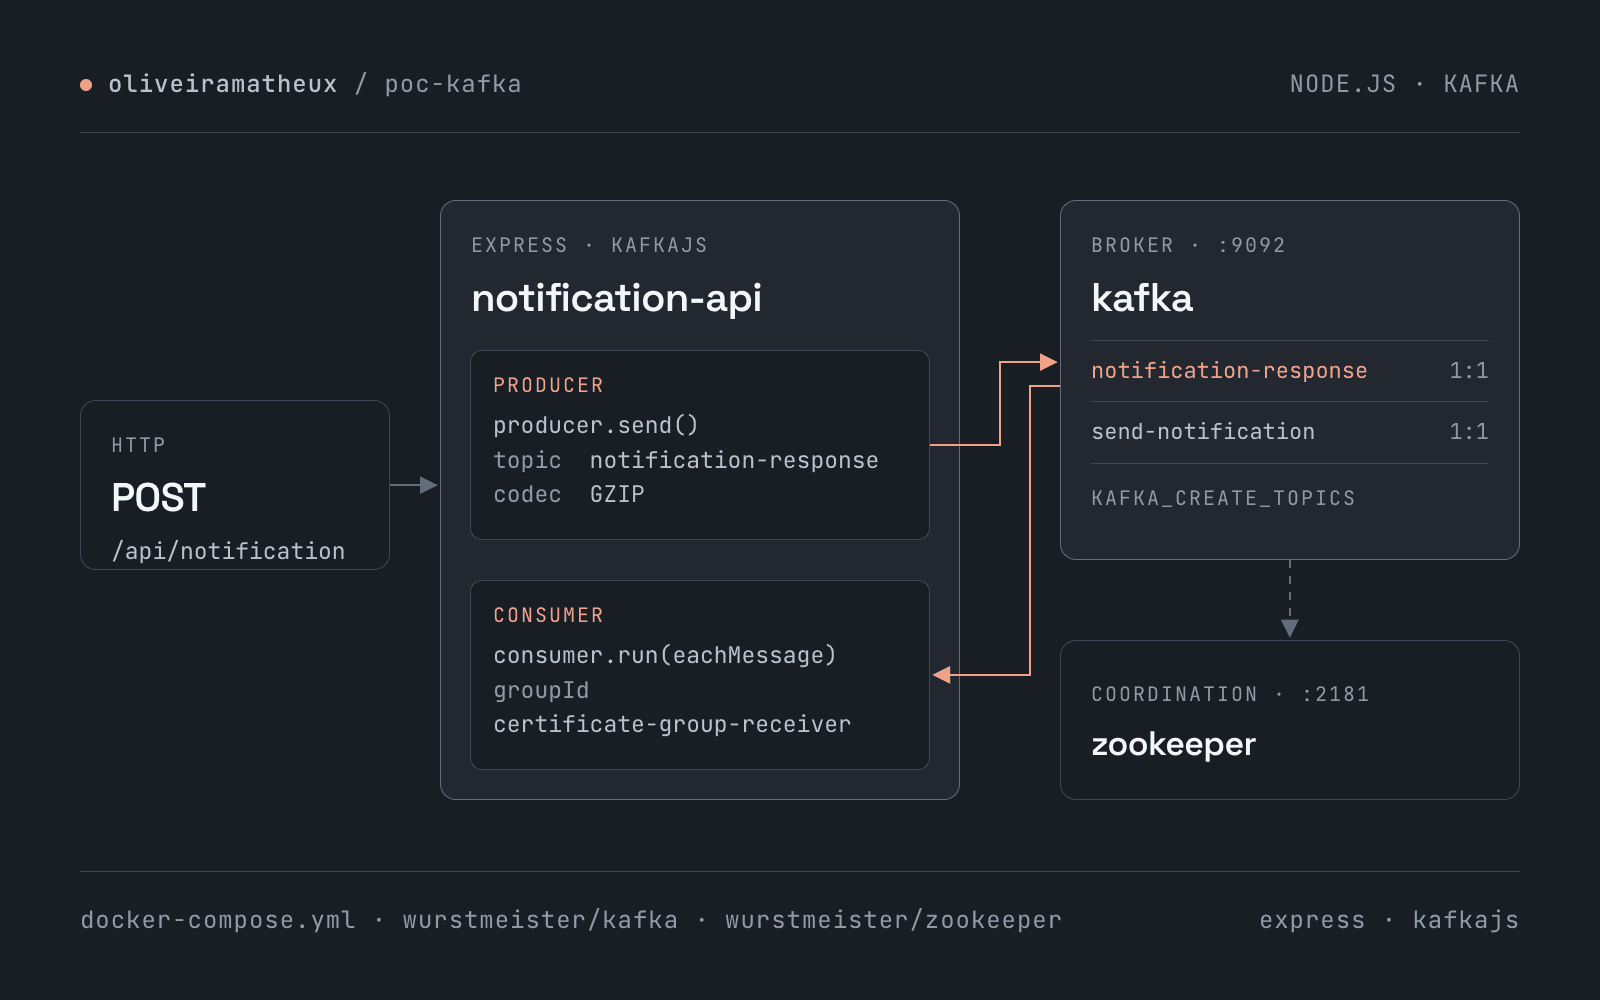Image resolution: width=1600 pixels, height=1000 pixels.
Task: Select the "GZIP" codec value
Action: (x=617, y=494)
